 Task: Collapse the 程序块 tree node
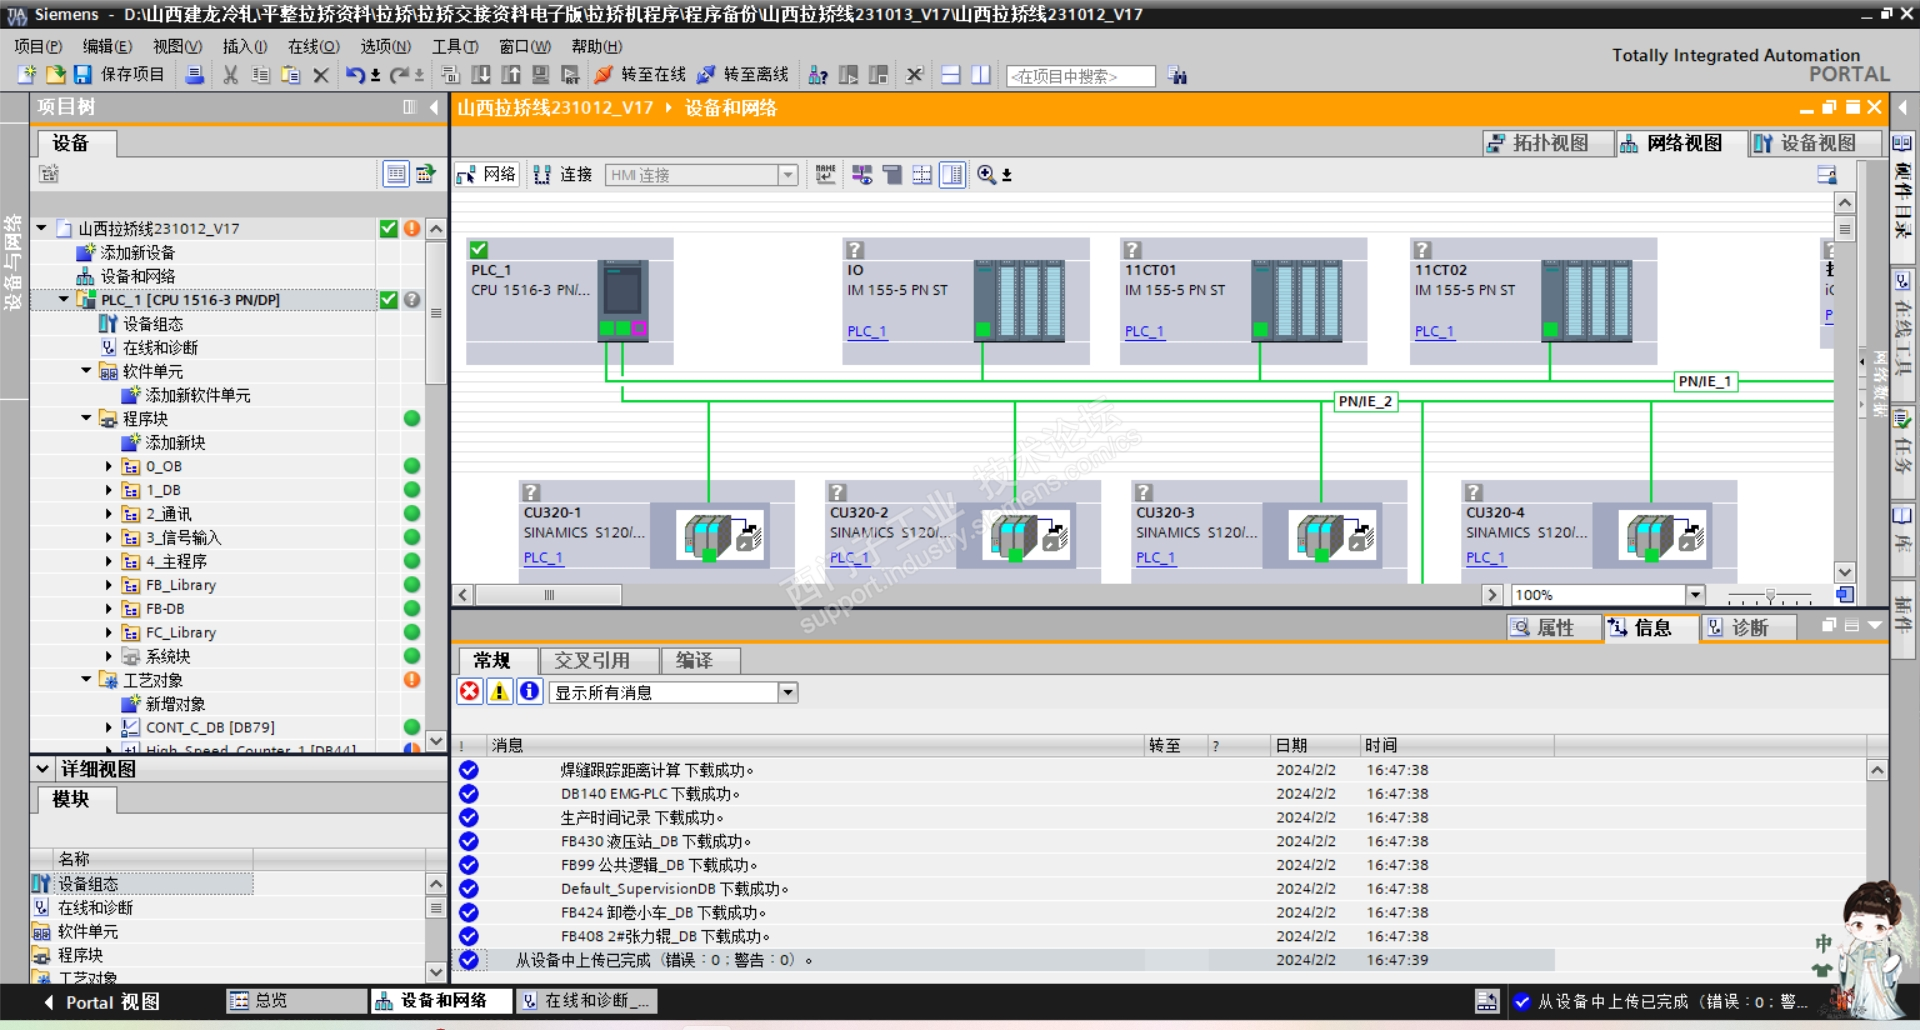(x=87, y=419)
